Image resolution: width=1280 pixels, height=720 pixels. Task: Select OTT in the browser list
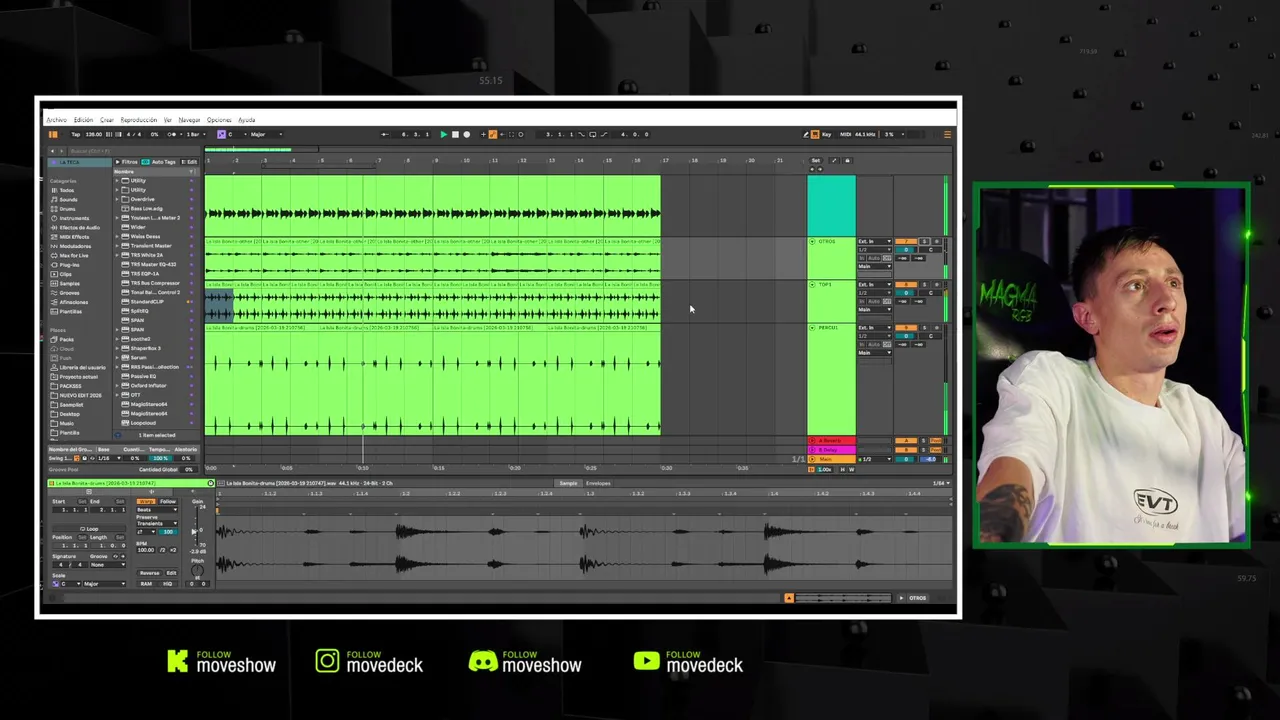click(x=136, y=395)
